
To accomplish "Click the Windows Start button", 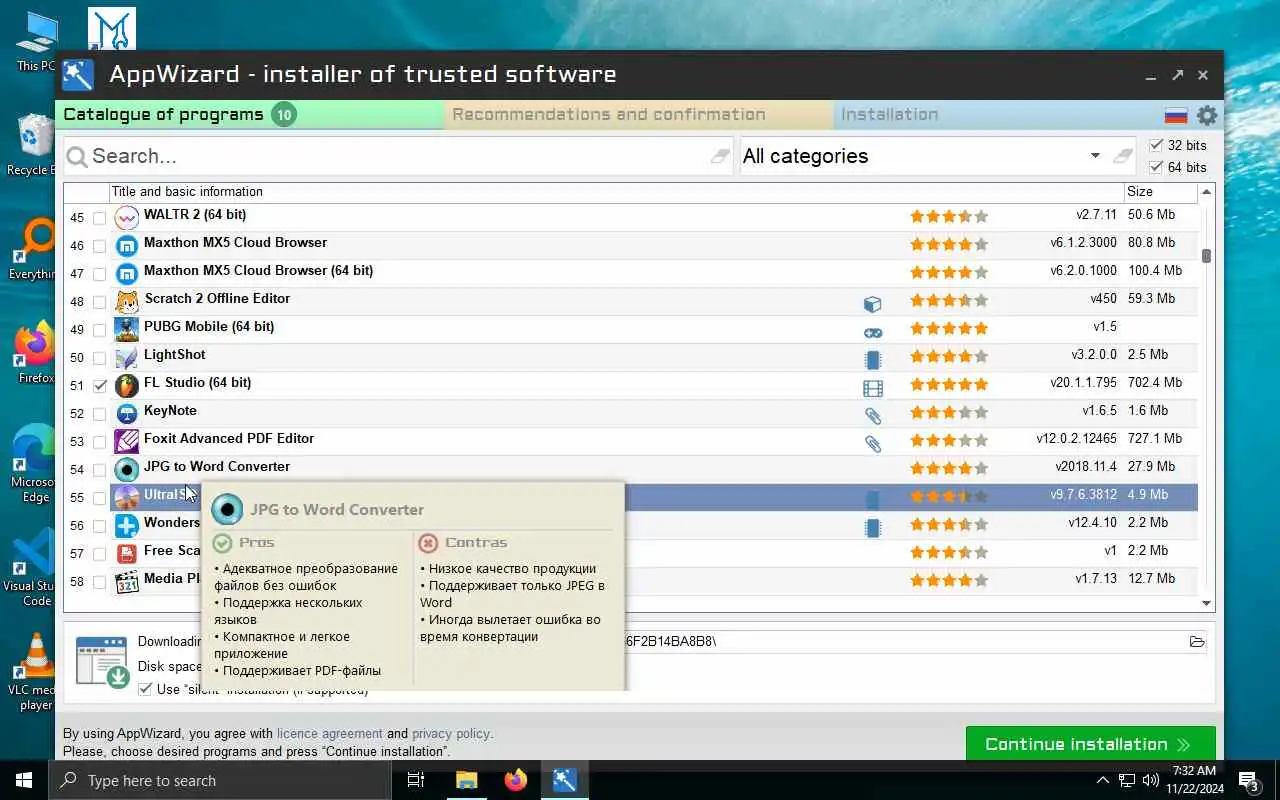I will (24, 780).
